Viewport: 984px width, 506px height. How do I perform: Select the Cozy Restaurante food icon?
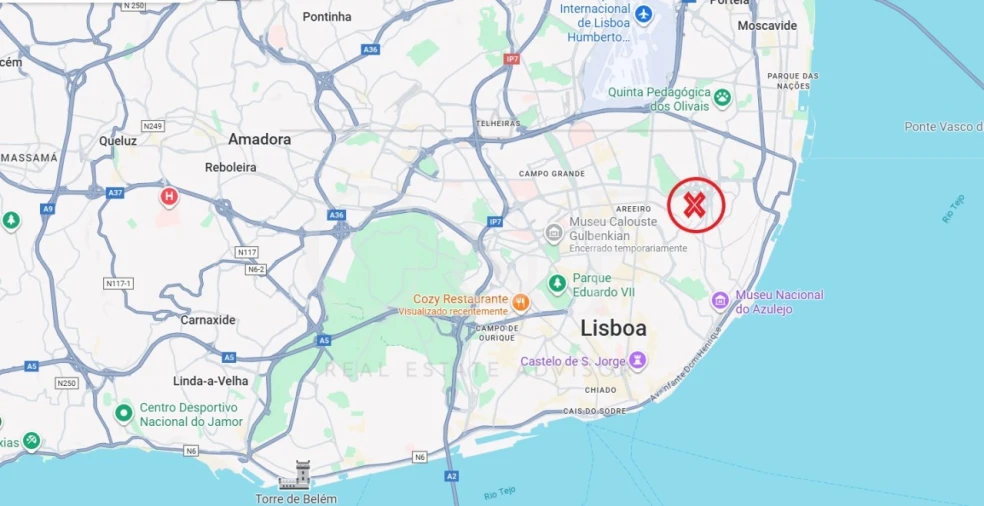(520, 304)
